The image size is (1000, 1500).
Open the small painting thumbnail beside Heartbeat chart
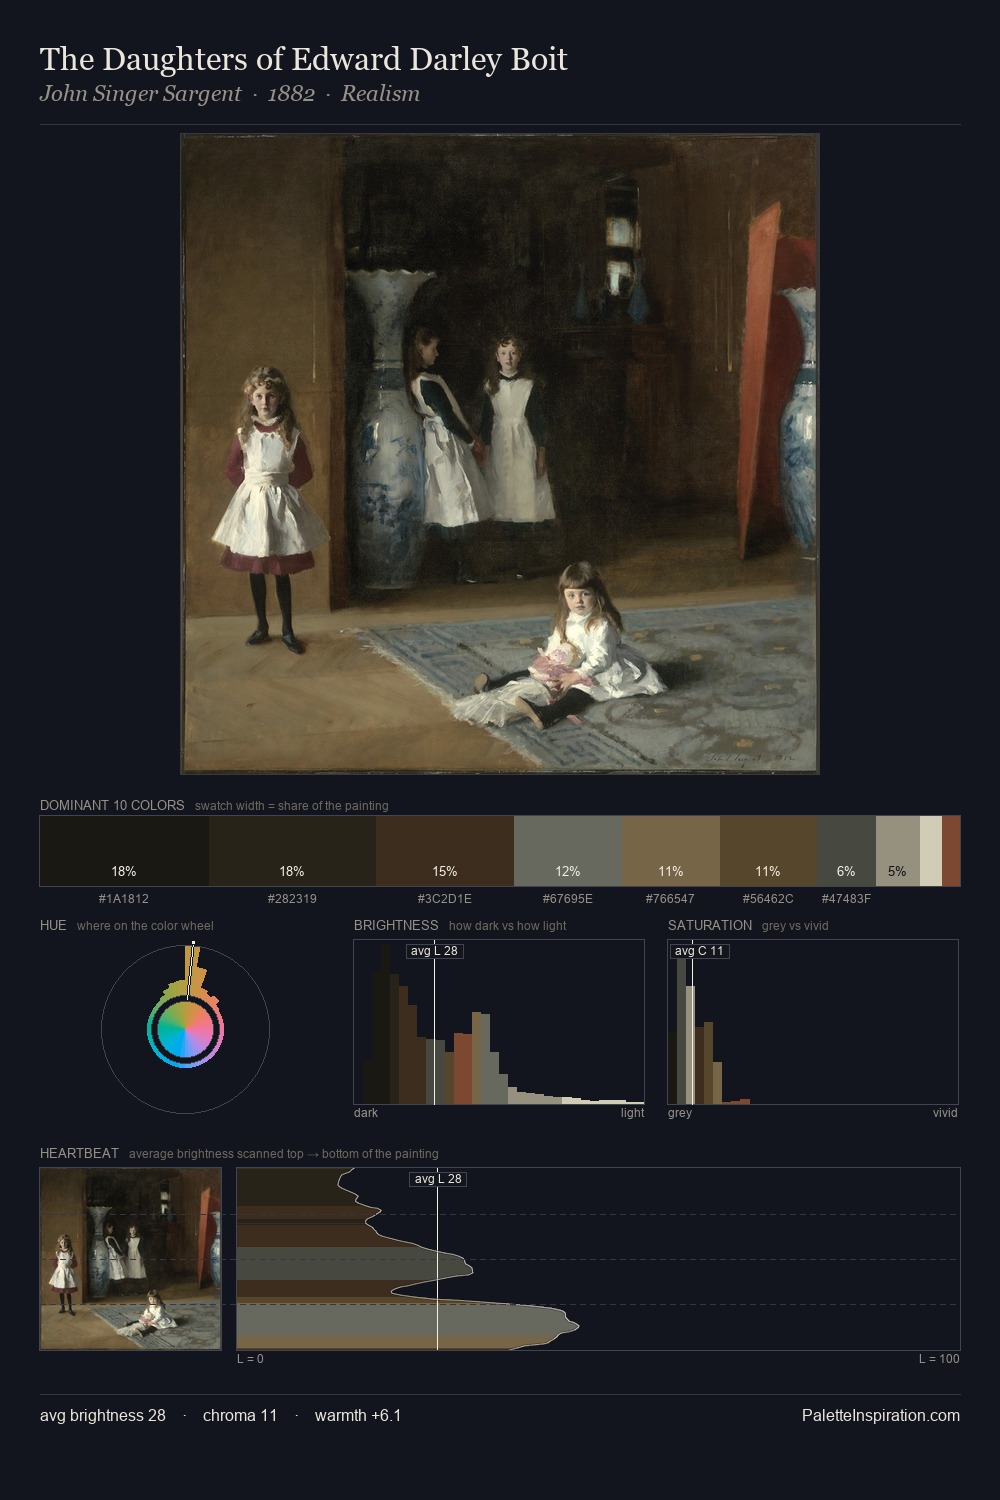(x=131, y=1259)
